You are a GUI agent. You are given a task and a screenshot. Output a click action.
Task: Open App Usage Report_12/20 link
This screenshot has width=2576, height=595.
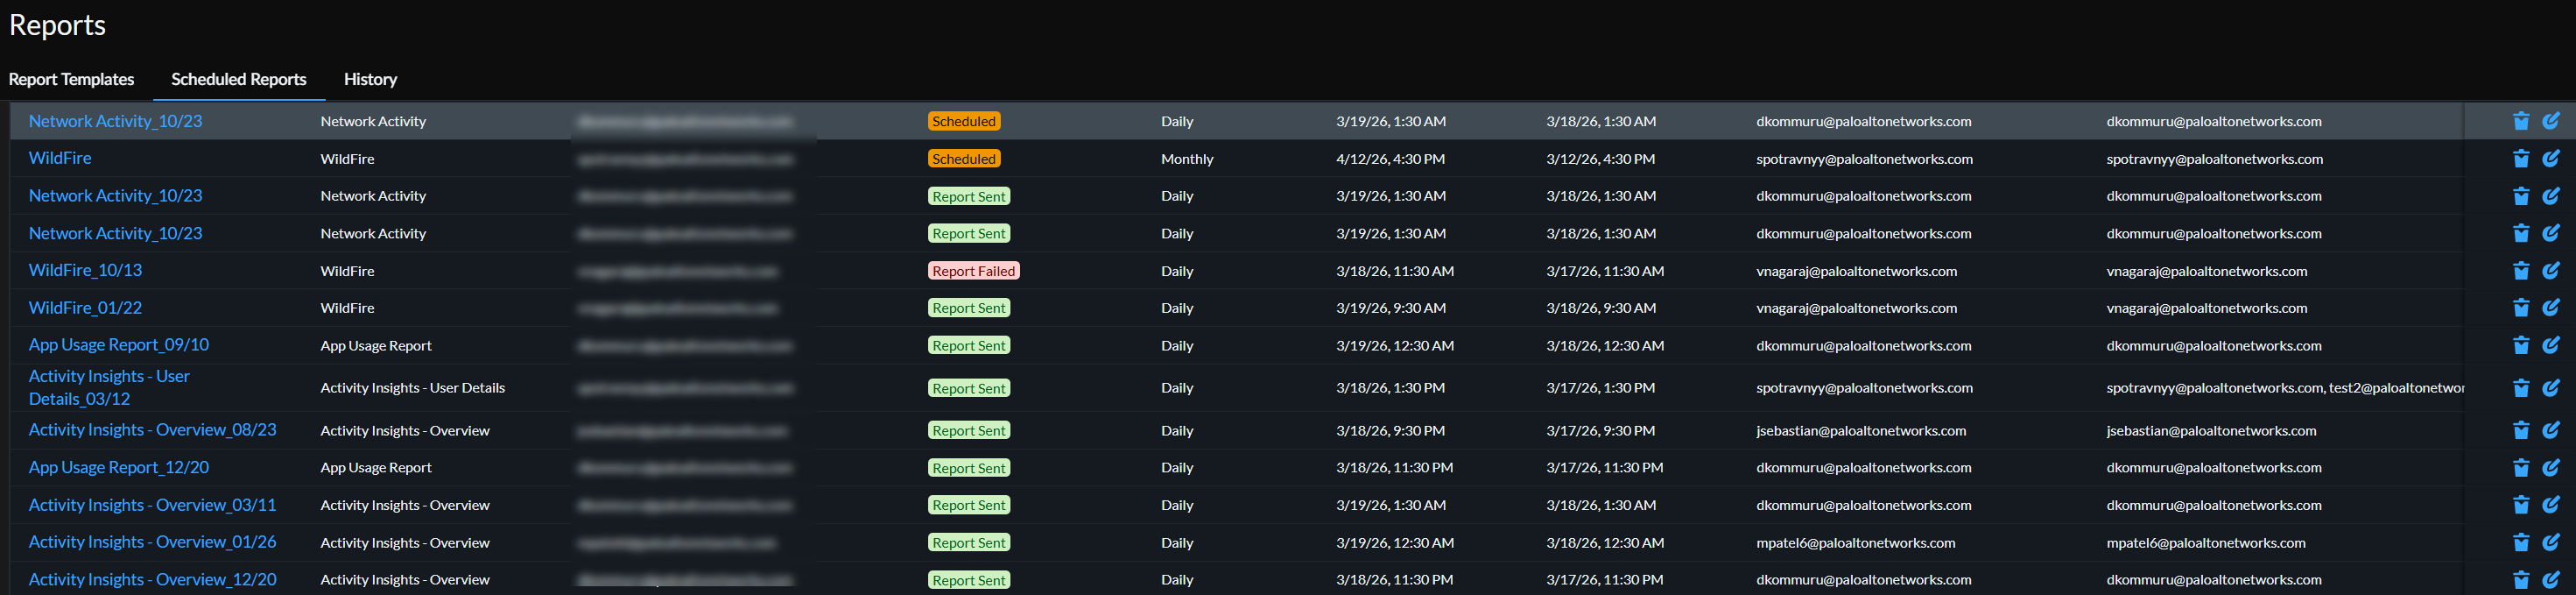coord(119,467)
